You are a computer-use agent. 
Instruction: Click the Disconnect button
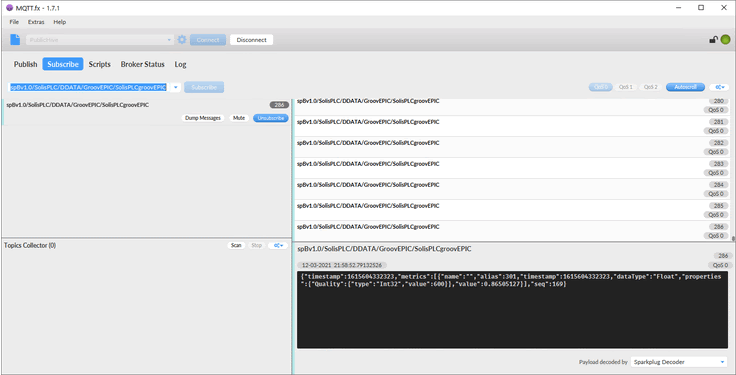pos(252,40)
